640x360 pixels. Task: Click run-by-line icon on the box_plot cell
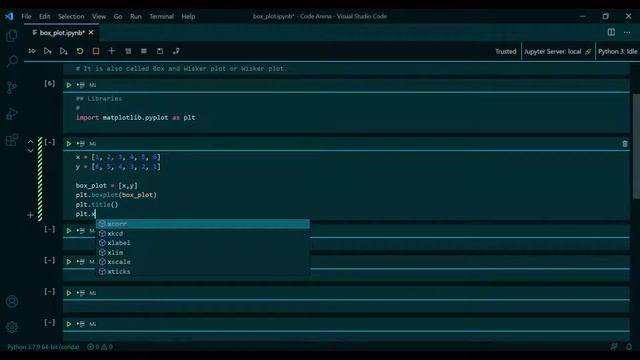click(81, 144)
